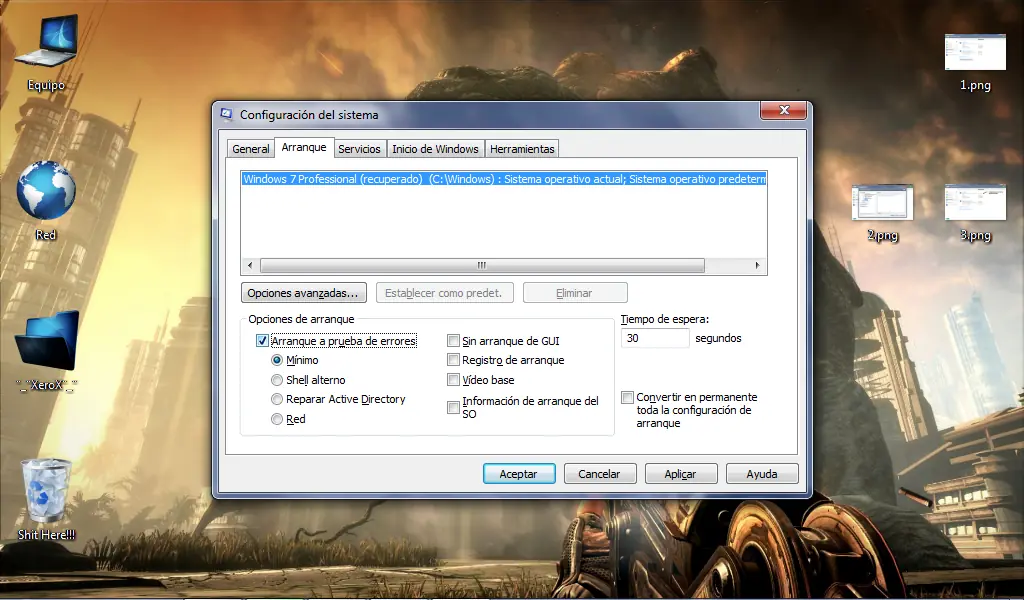
Task: Open the Equipo desktop icon
Action: 46,42
